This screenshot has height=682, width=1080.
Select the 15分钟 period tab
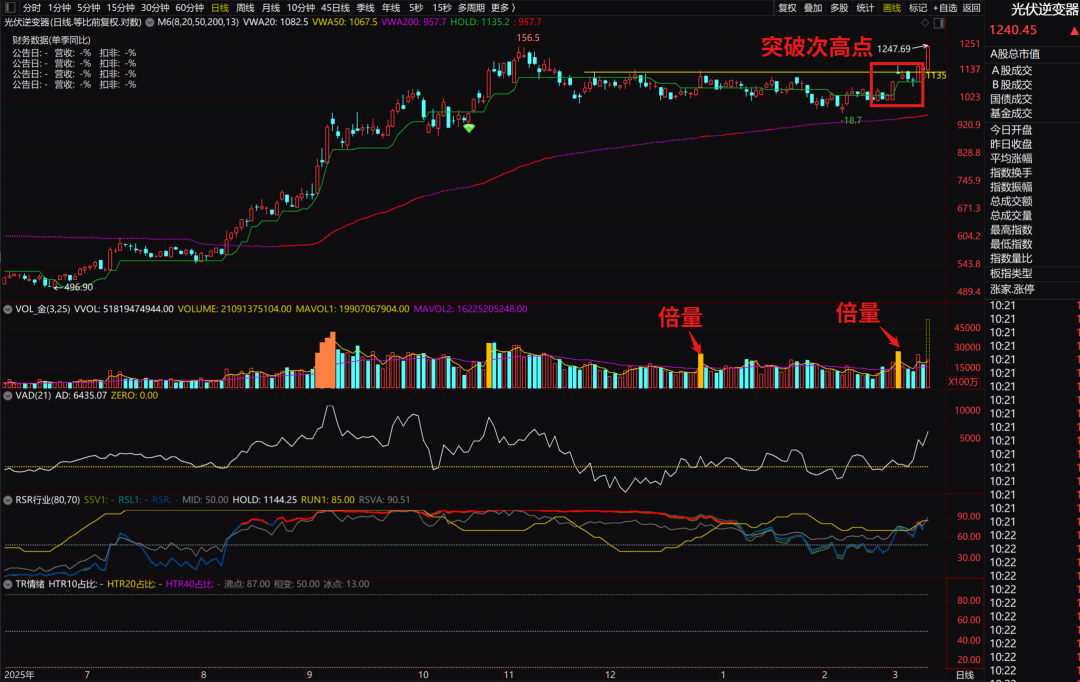[121, 8]
